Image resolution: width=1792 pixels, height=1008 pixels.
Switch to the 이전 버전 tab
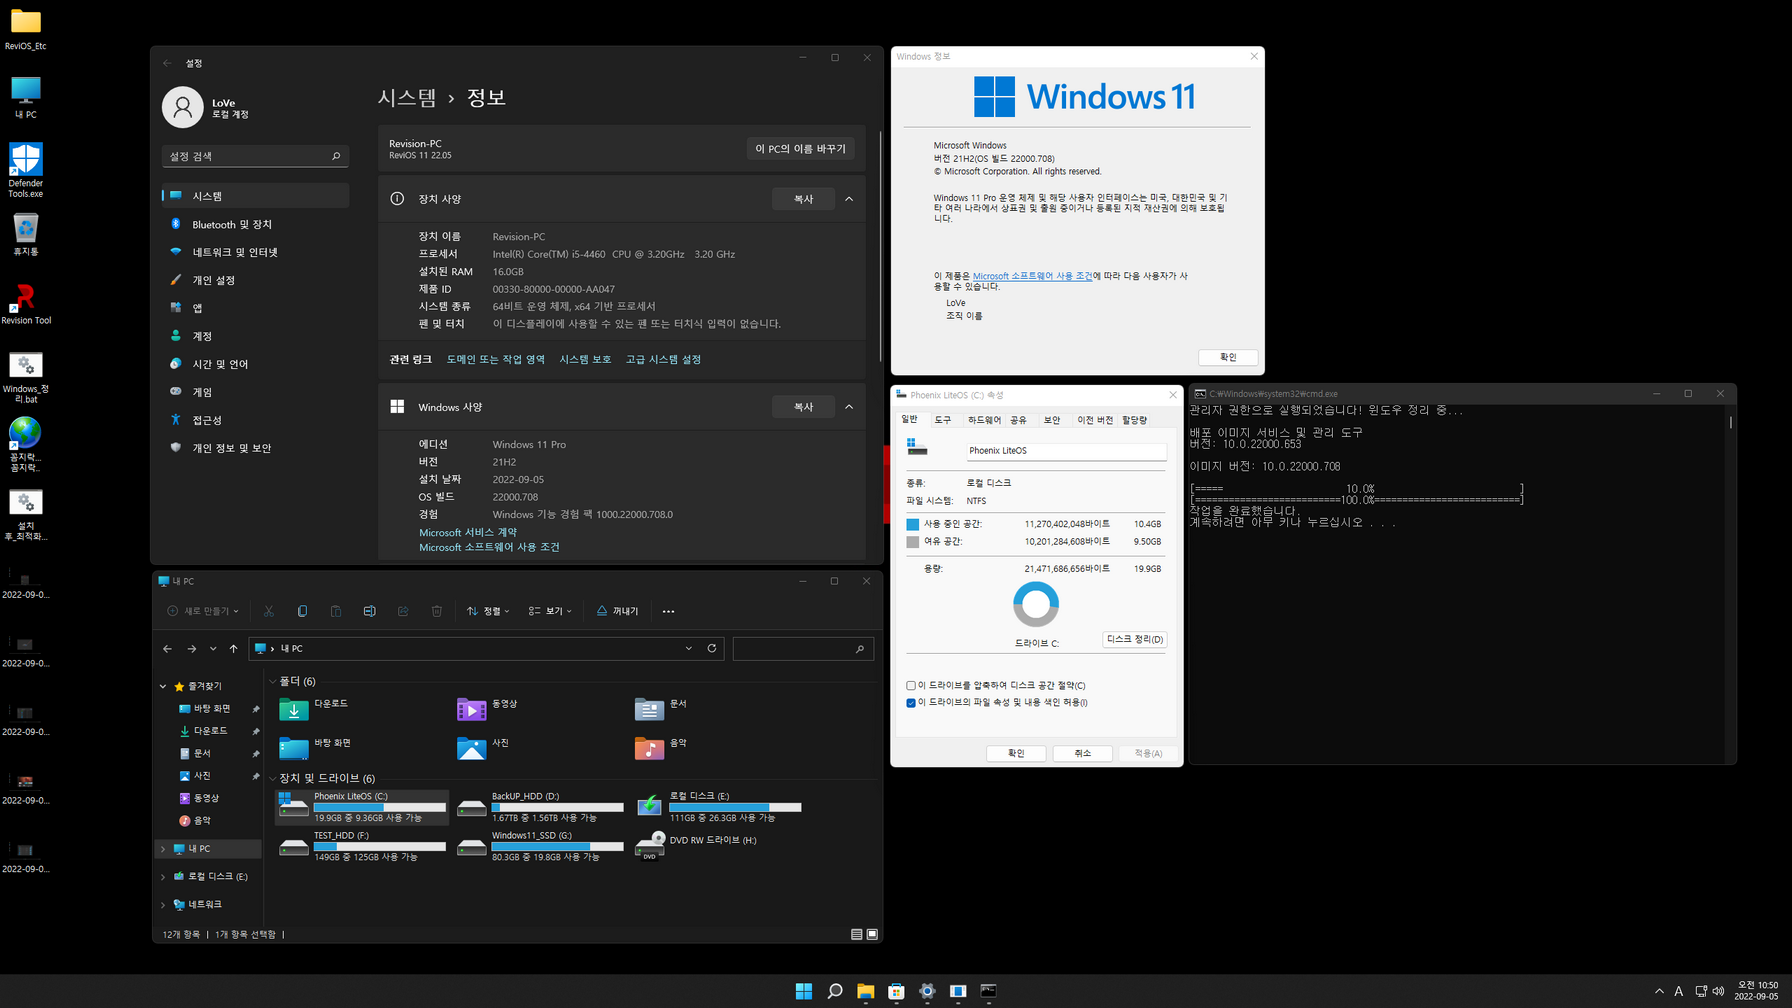pos(1095,420)
